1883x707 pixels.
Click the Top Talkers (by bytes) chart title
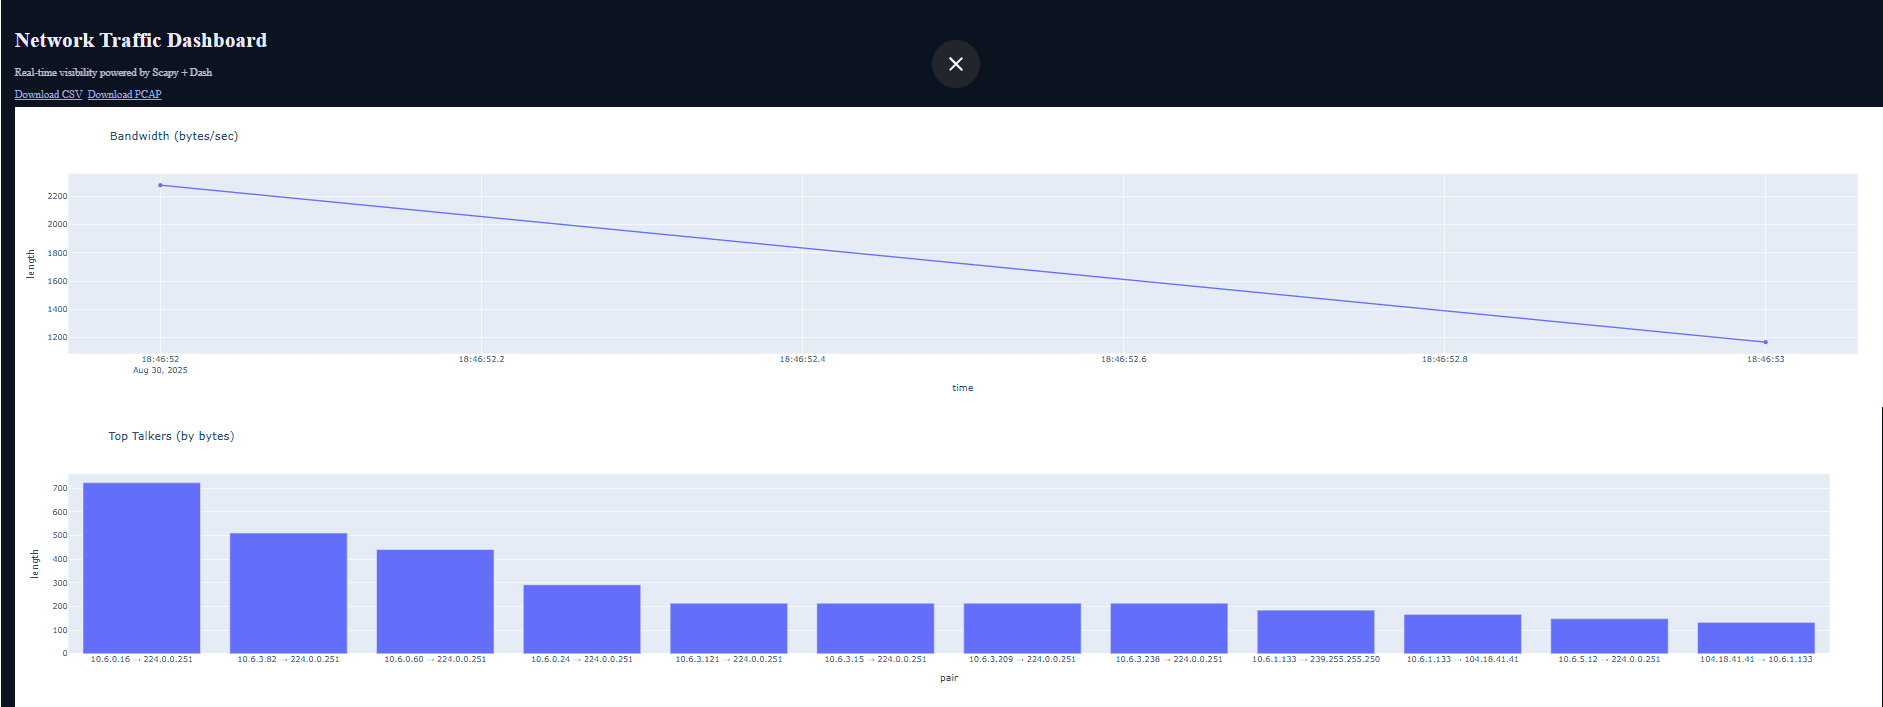pos(171,436)
